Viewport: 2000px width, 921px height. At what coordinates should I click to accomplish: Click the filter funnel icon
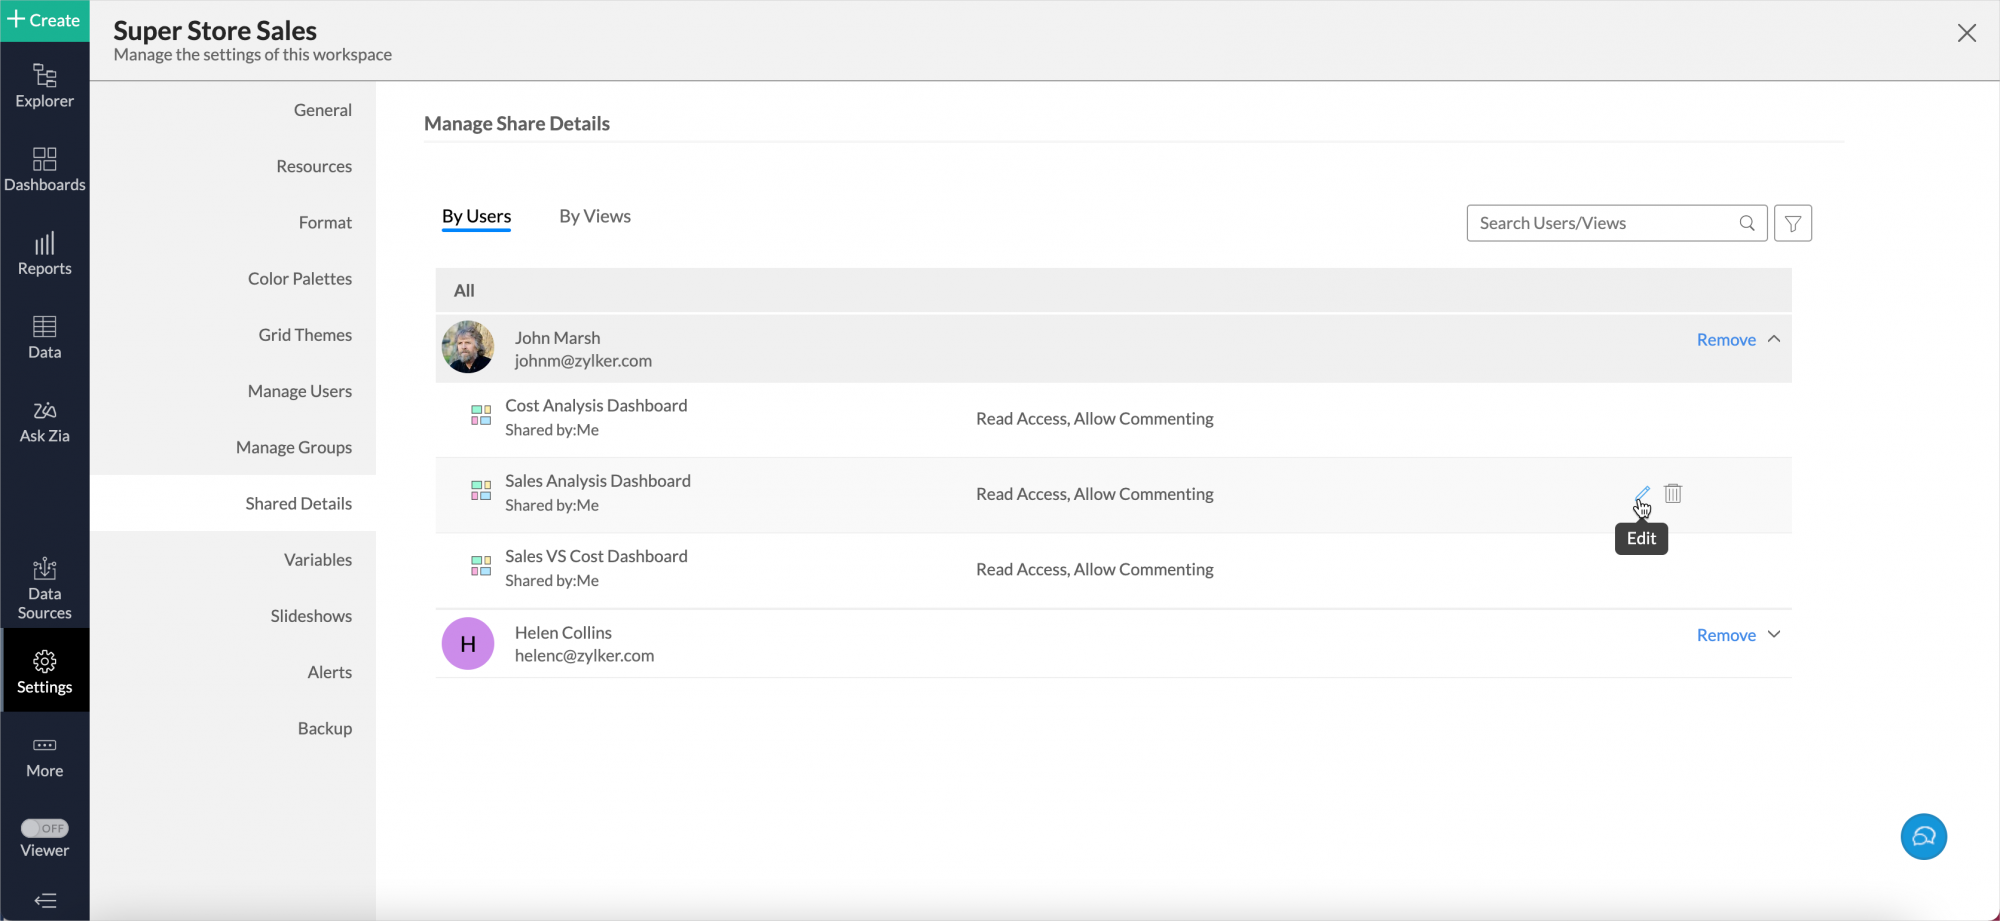click(1792, 223)
